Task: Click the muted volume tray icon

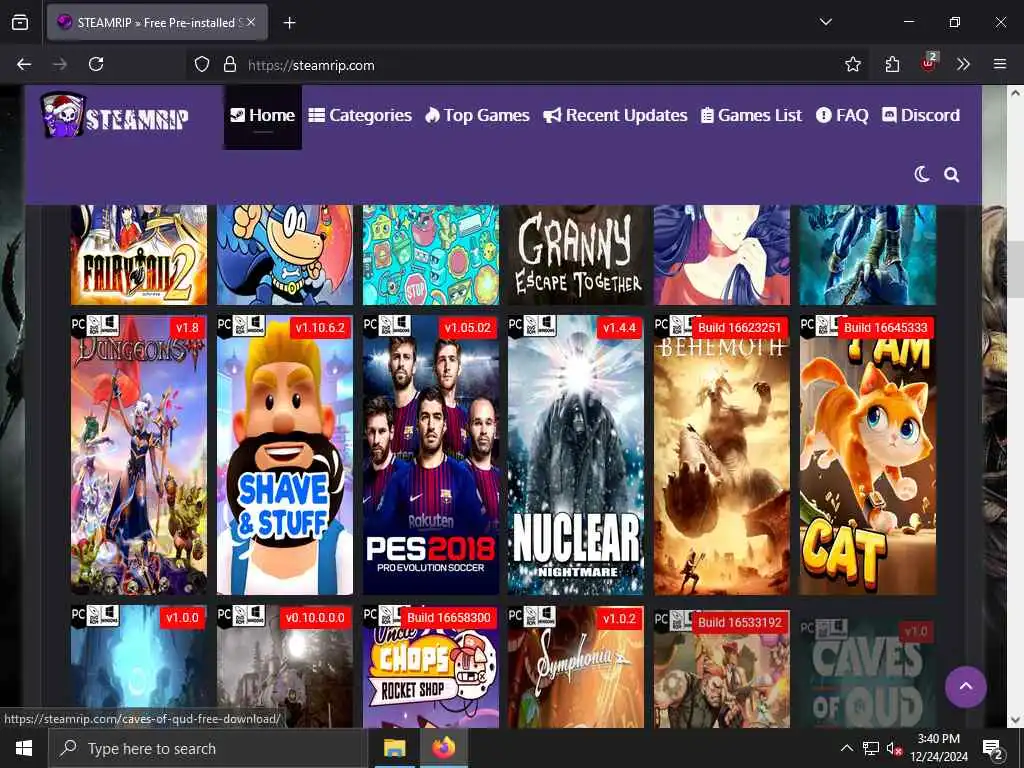Action: point(894,748)
